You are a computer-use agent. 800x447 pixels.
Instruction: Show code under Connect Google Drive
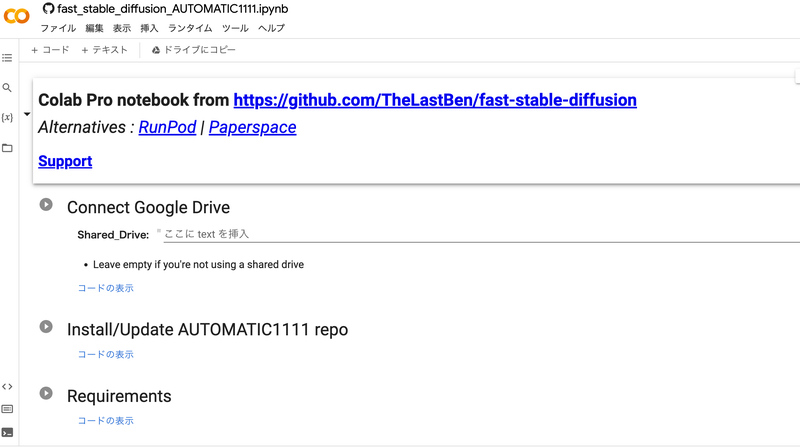coord(106,288)
